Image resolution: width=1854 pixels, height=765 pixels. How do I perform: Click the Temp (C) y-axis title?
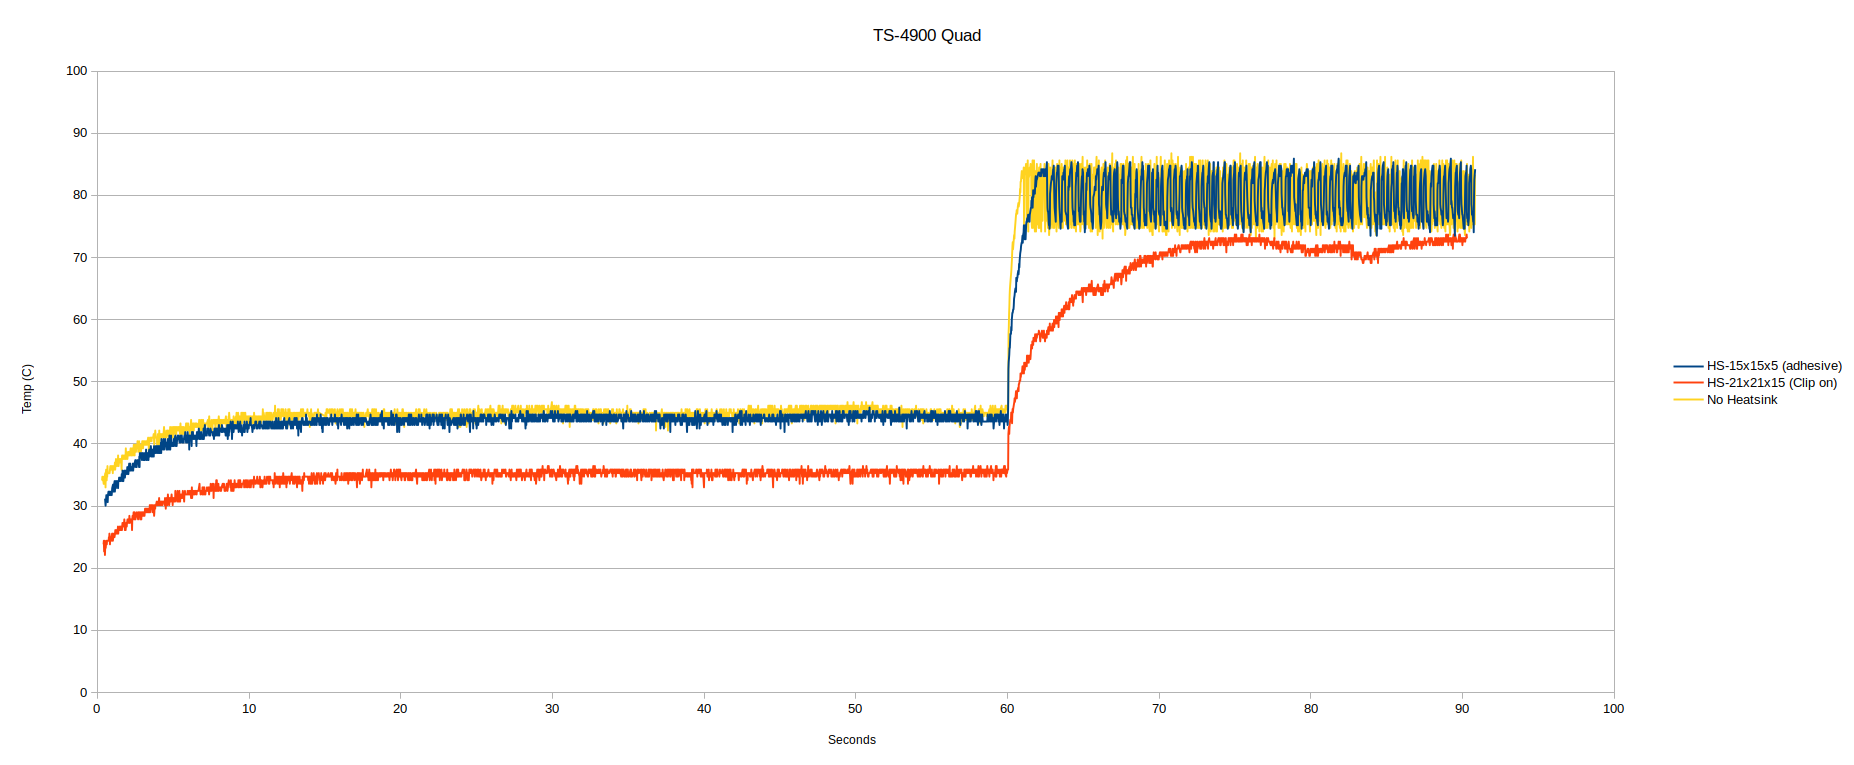pos(27,388)
